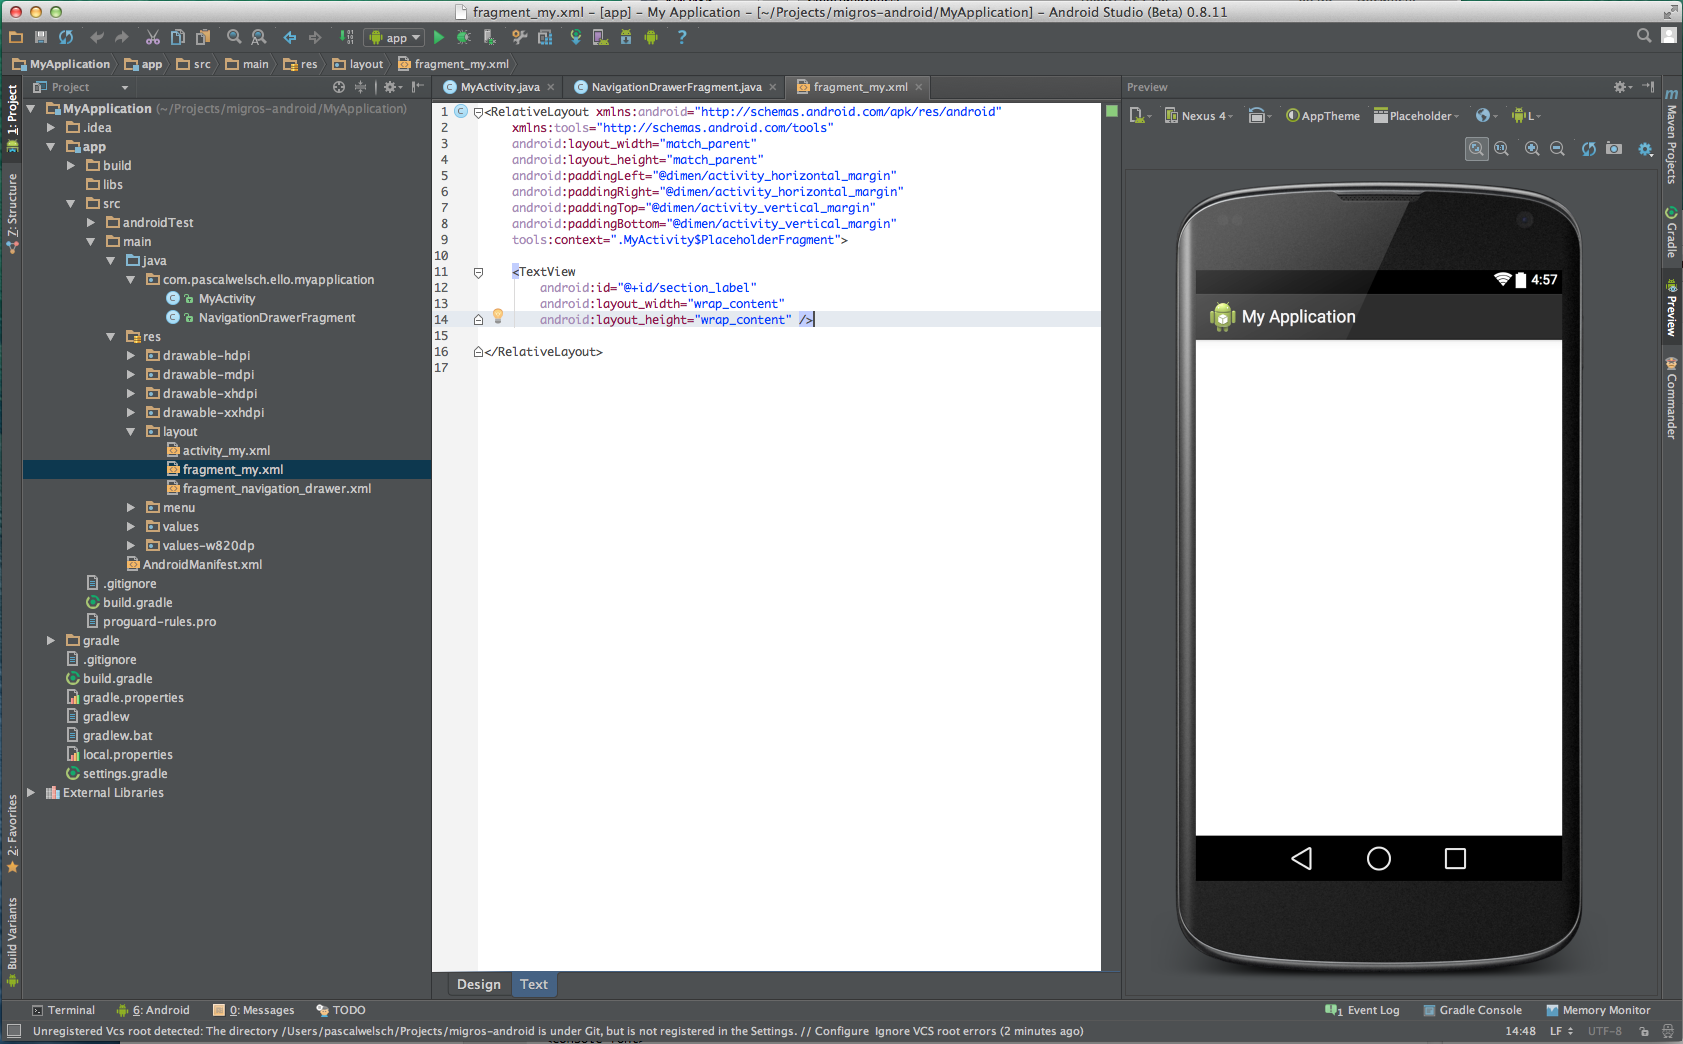Open the Nexus 4 device dropdown
This screenshot has width=1683, height=1044.
click(1199, 116)
